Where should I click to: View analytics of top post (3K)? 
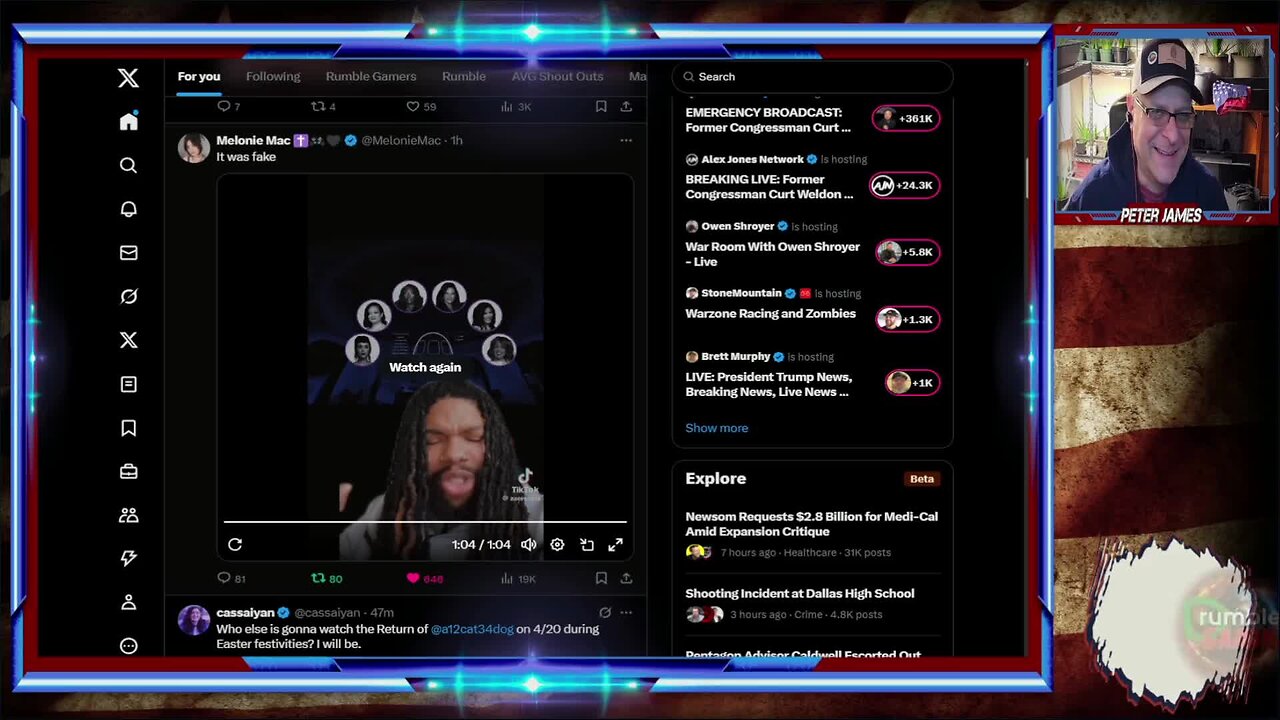pyautogui.click(x=515, y=106)
